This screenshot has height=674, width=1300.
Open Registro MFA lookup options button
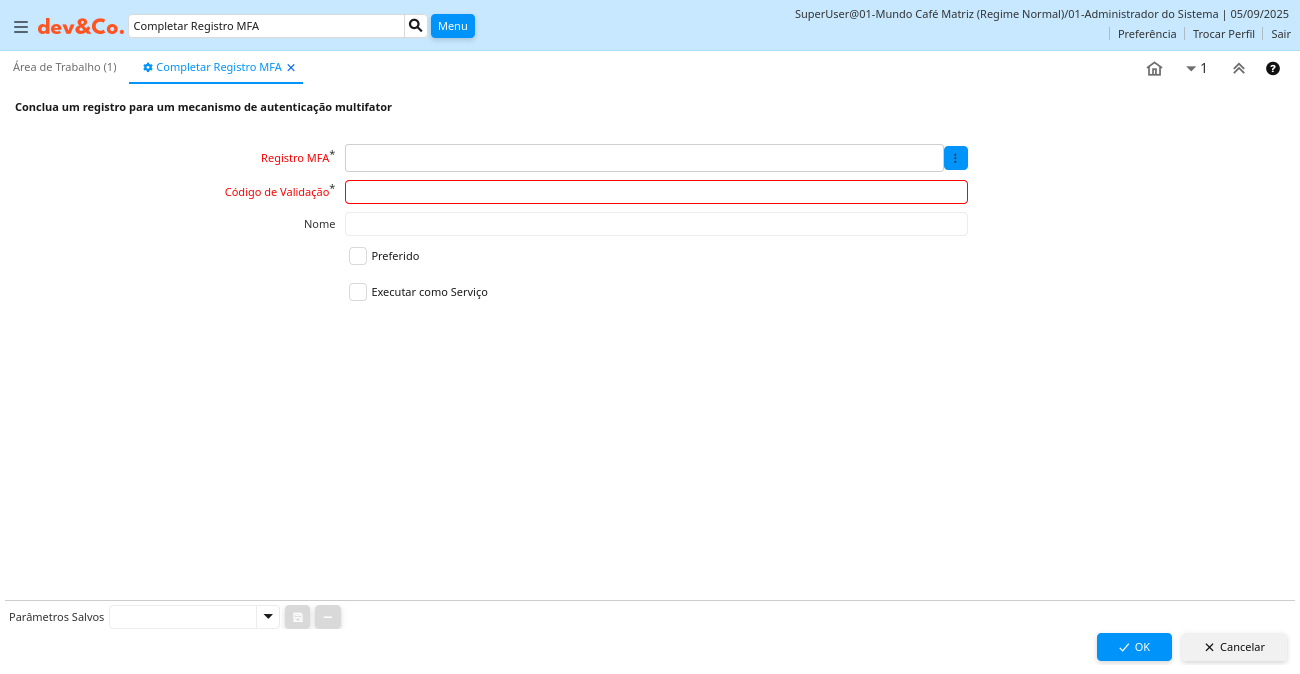(x=955, y=158)
